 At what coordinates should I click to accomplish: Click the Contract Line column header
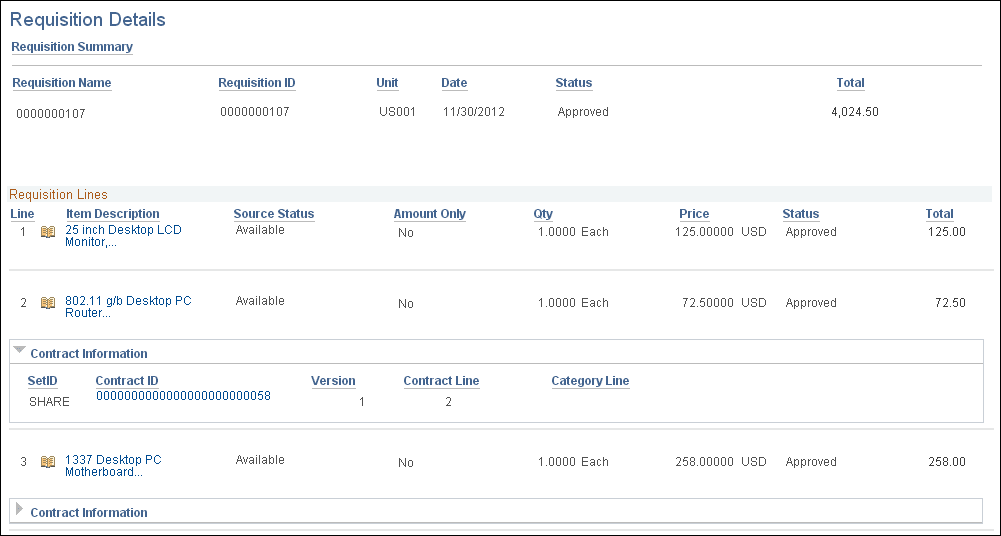pyautogui.click(x=441, y=381)
